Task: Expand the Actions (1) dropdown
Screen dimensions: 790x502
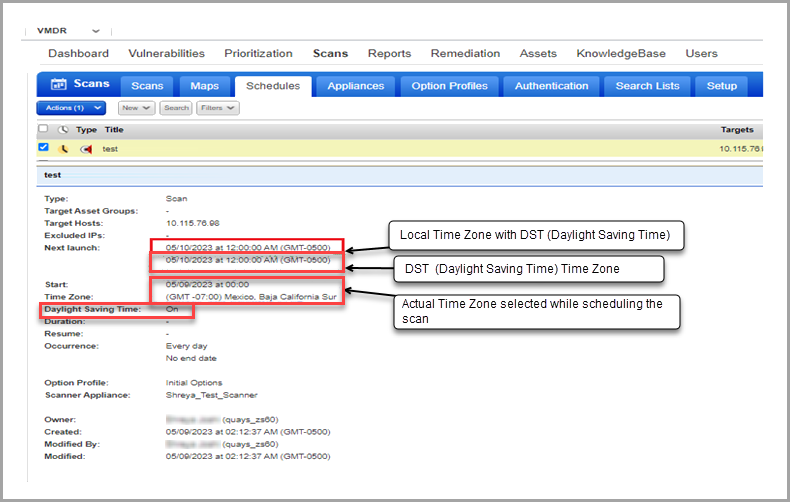Action: pos(71,107)
